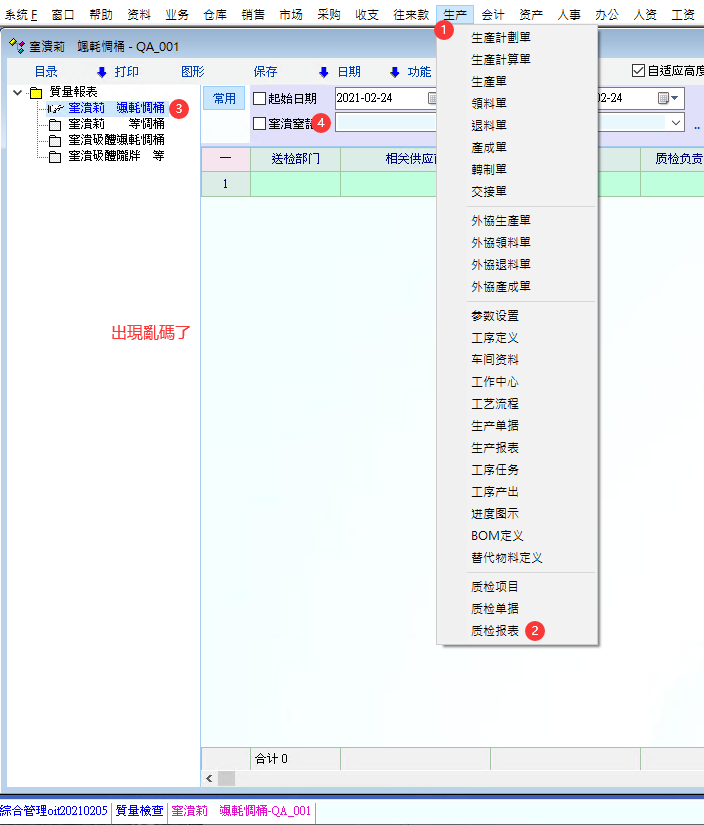Collapse the 質量報表 tree node
The image size is (704, 825).
(x=17, y=92)
